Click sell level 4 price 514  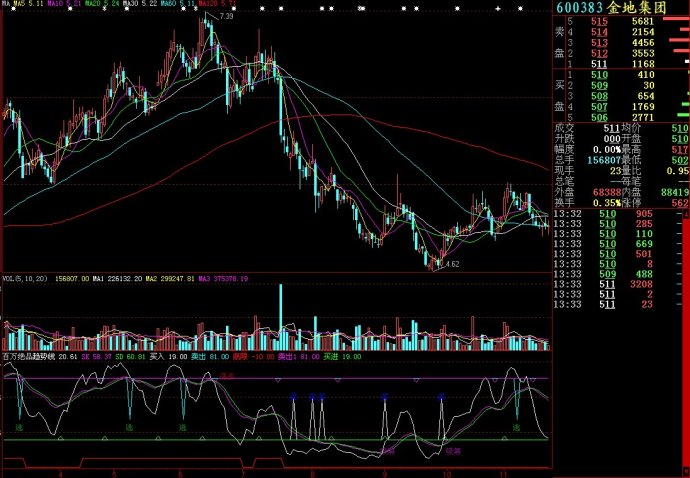point(599,32)
